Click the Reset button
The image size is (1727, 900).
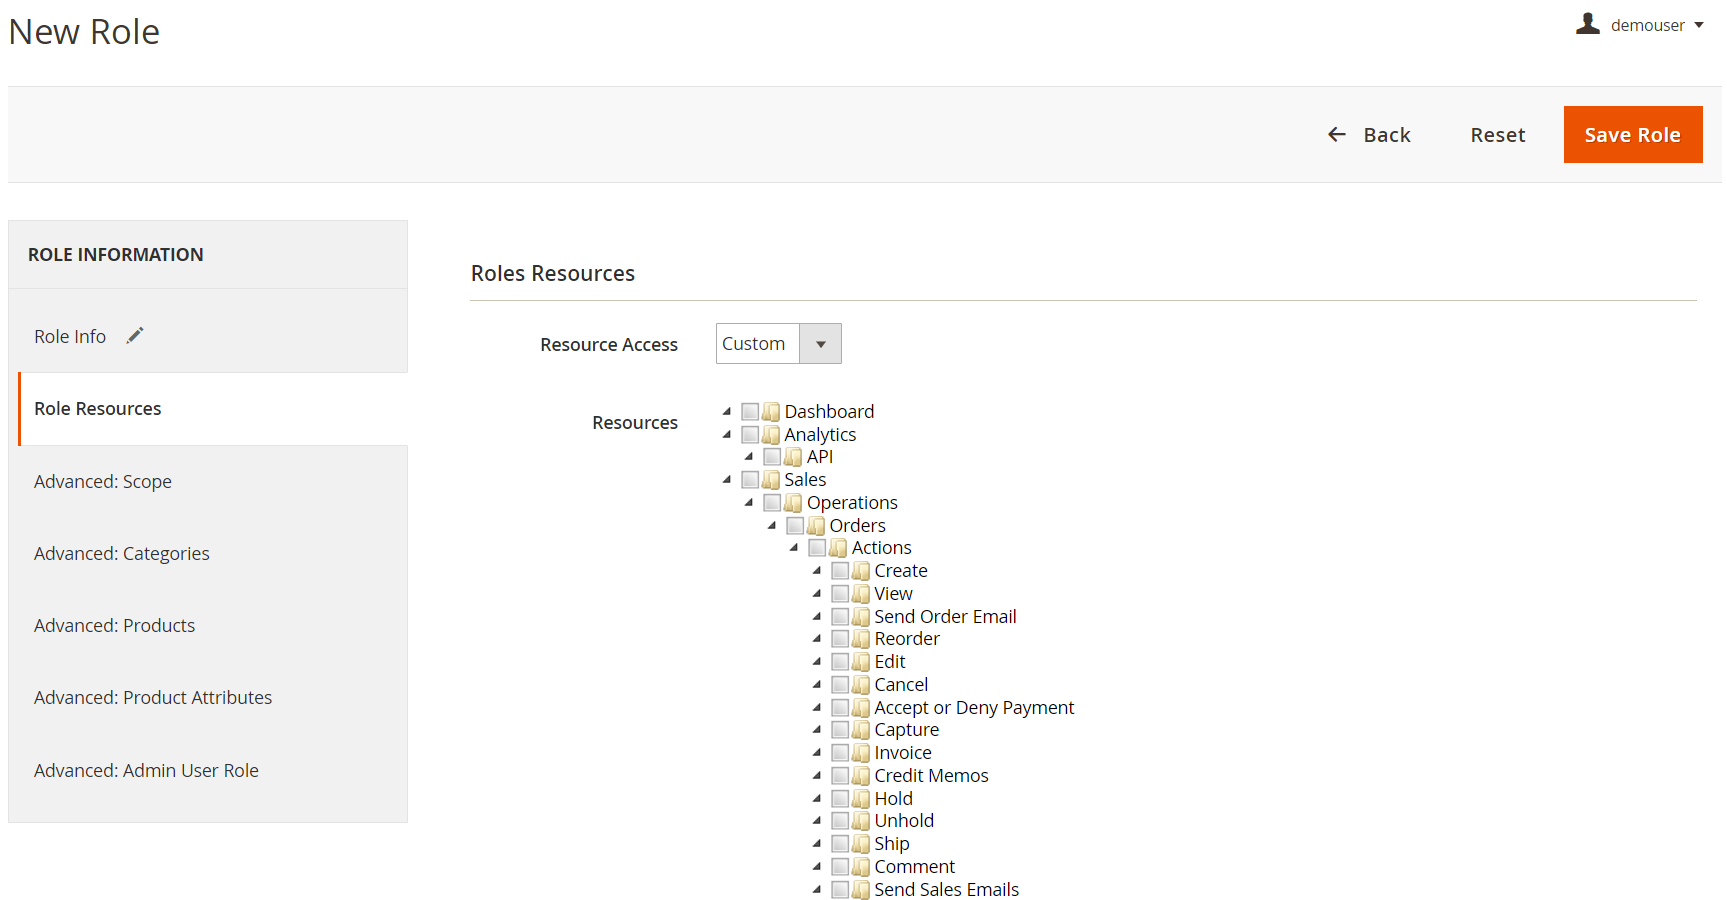point(1497,135)
